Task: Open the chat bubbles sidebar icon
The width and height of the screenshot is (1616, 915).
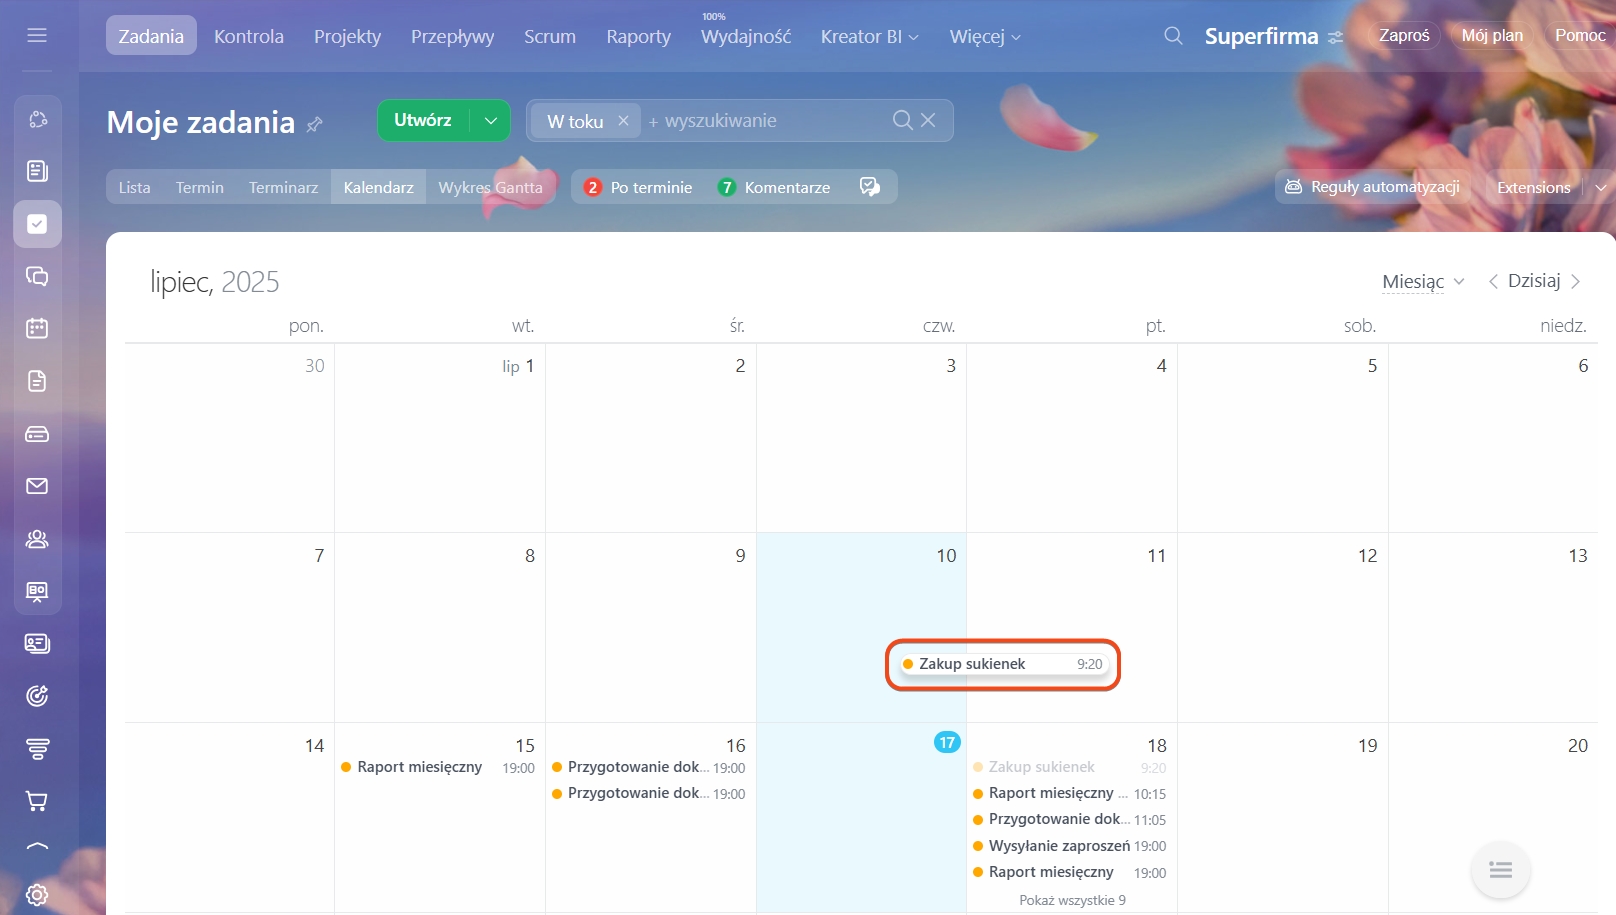Action: tap(37, 276)
